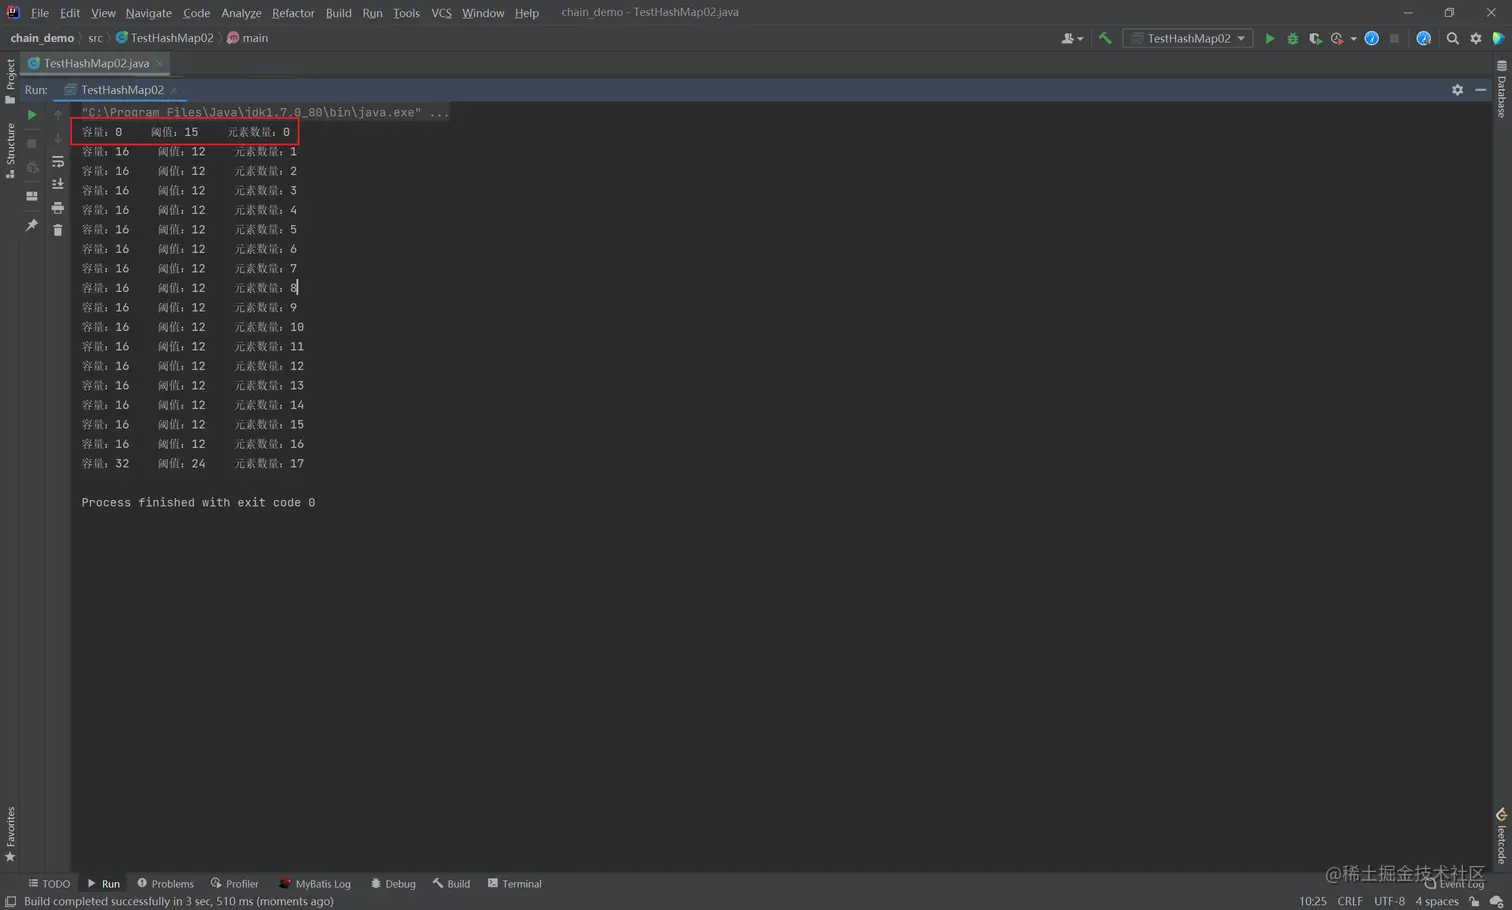
Task: Open the File menu
Action: [x=40, y=13]
